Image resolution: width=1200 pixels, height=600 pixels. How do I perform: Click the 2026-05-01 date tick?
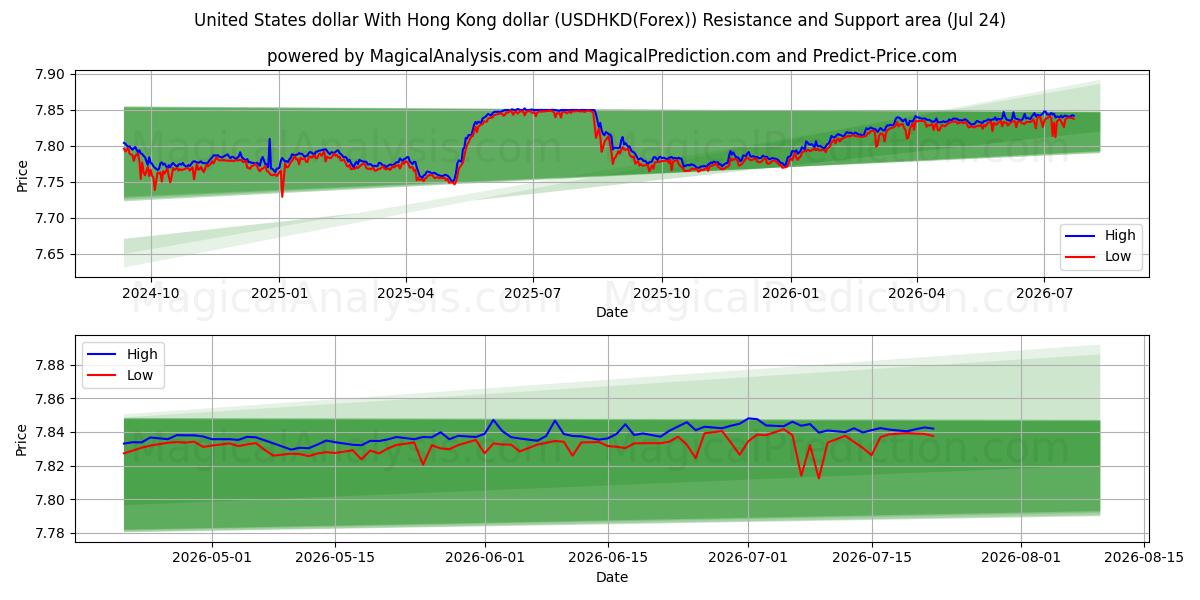tap(213, 558)
